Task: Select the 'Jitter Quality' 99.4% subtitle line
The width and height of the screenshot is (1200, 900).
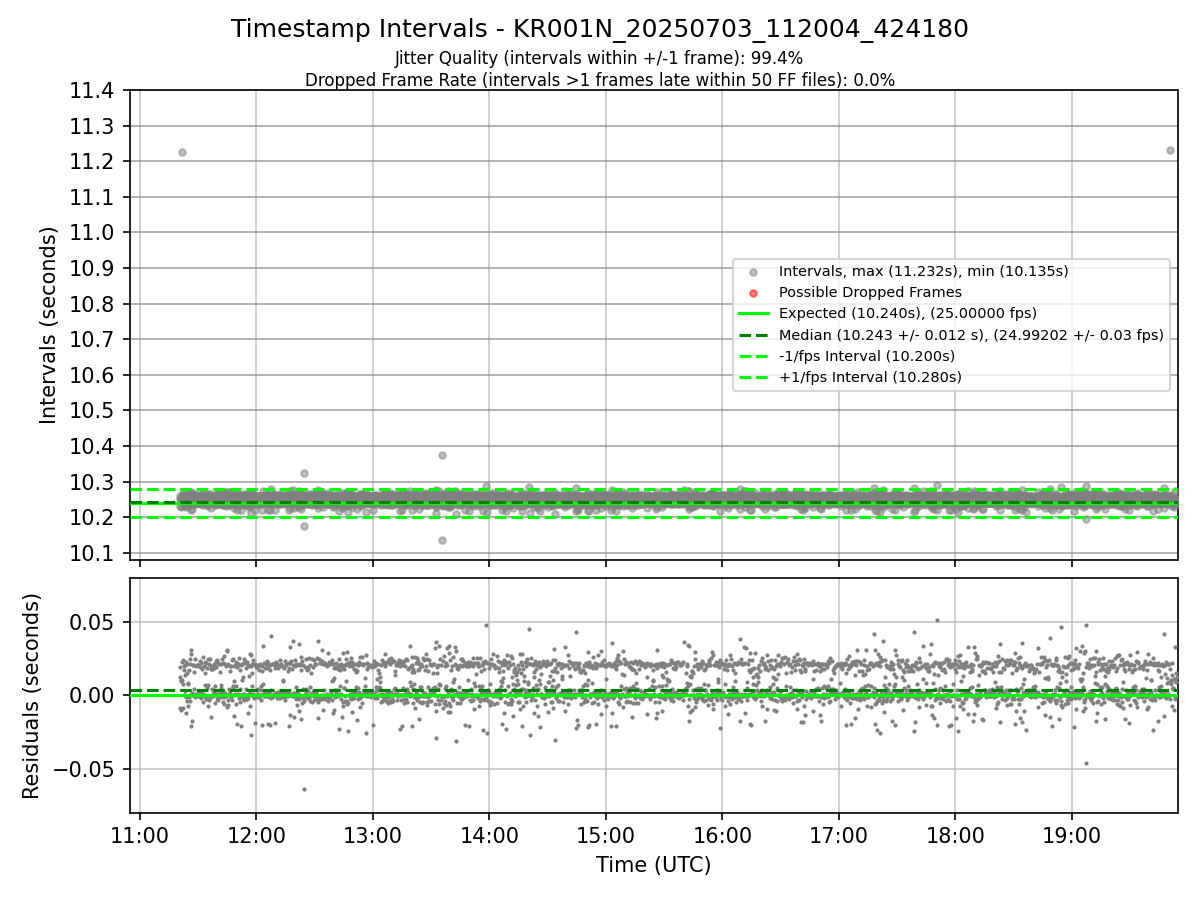Action: [599, 58]
